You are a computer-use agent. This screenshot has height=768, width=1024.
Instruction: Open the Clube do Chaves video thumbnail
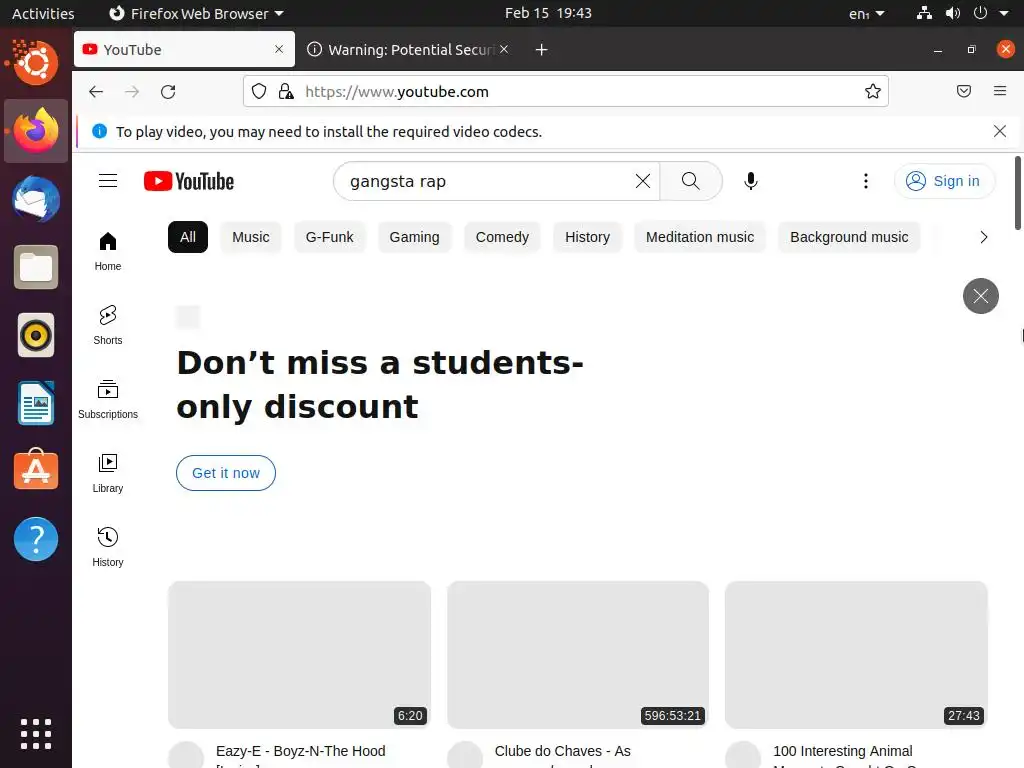pos(578,654)
